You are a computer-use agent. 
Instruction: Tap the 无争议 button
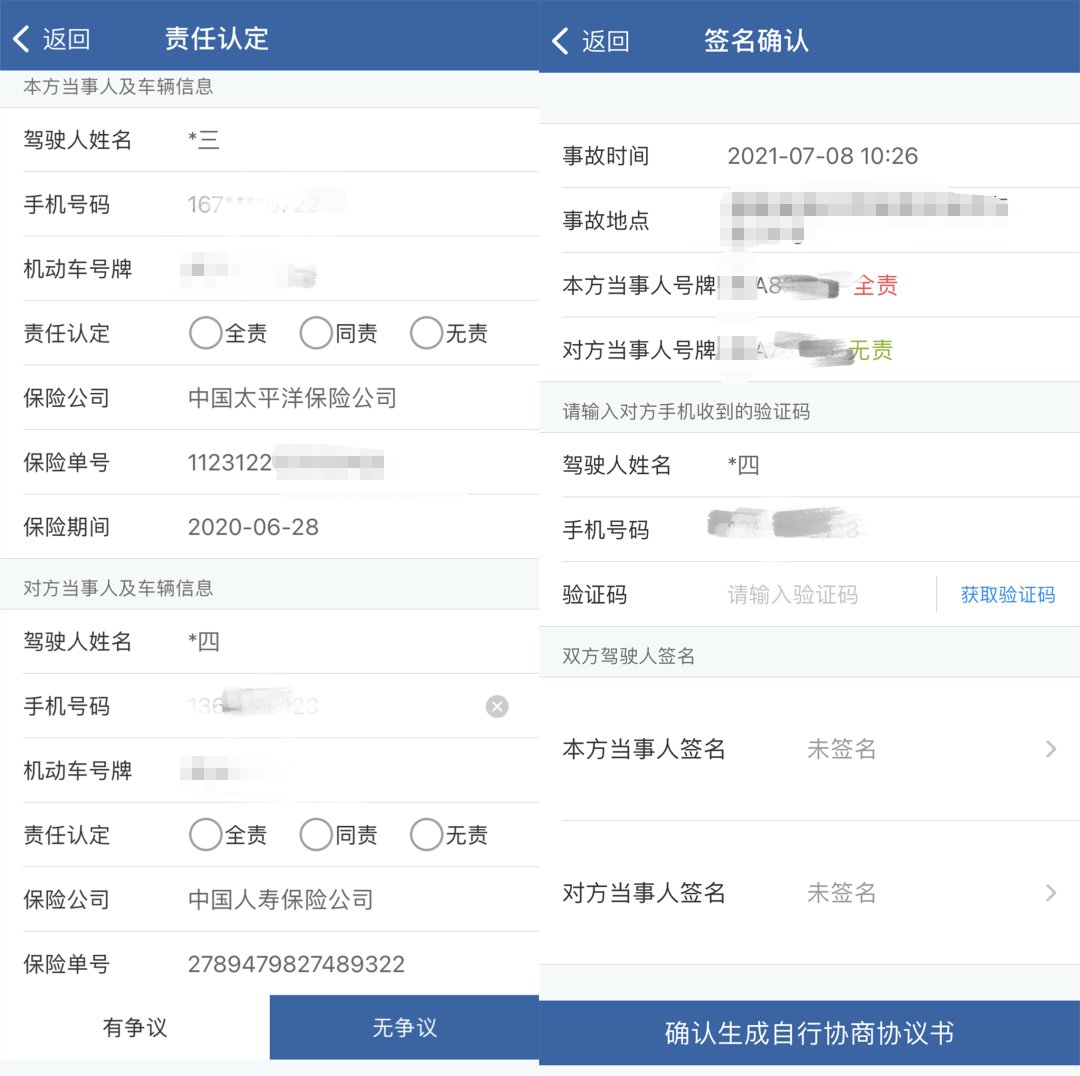[404, 1027]
